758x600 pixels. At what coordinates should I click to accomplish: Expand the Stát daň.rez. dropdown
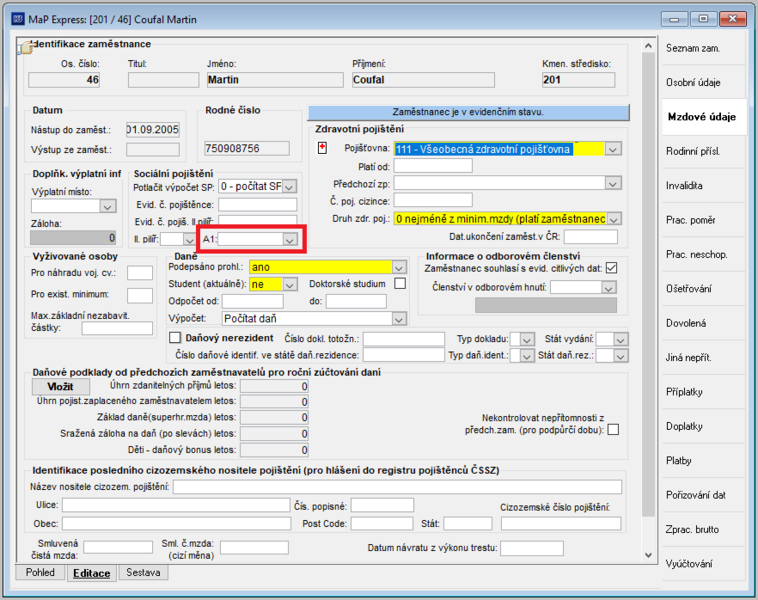coord(620,356)
